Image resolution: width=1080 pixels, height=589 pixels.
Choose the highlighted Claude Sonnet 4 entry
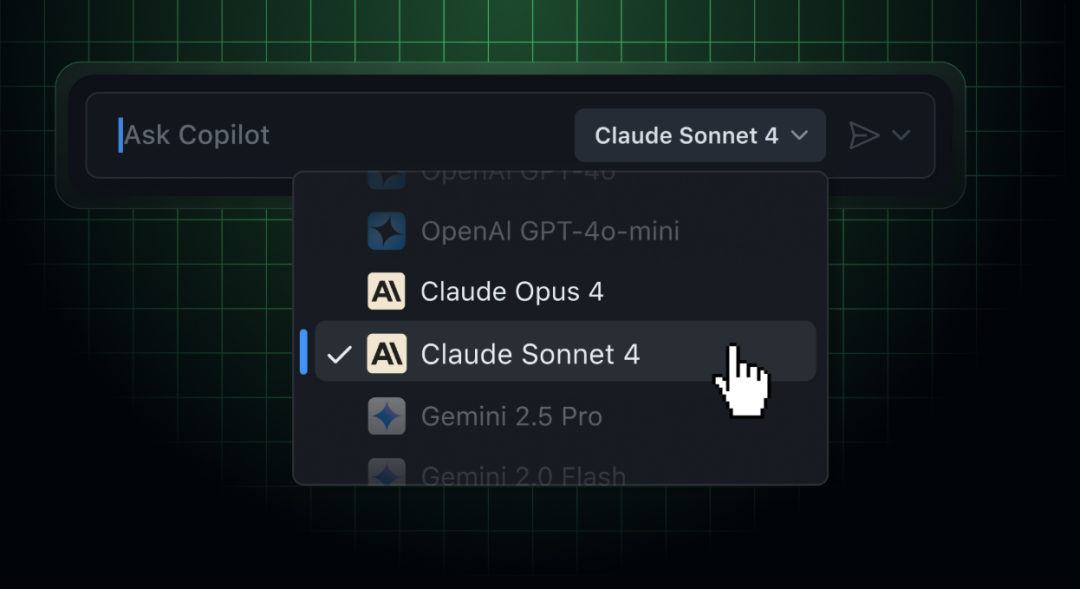point(565,351)
